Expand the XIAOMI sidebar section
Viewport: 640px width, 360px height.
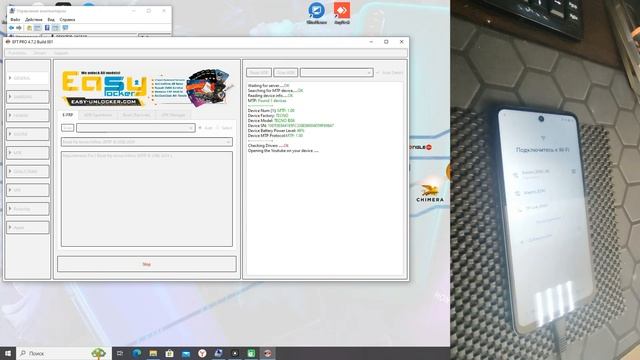point(27,134)
